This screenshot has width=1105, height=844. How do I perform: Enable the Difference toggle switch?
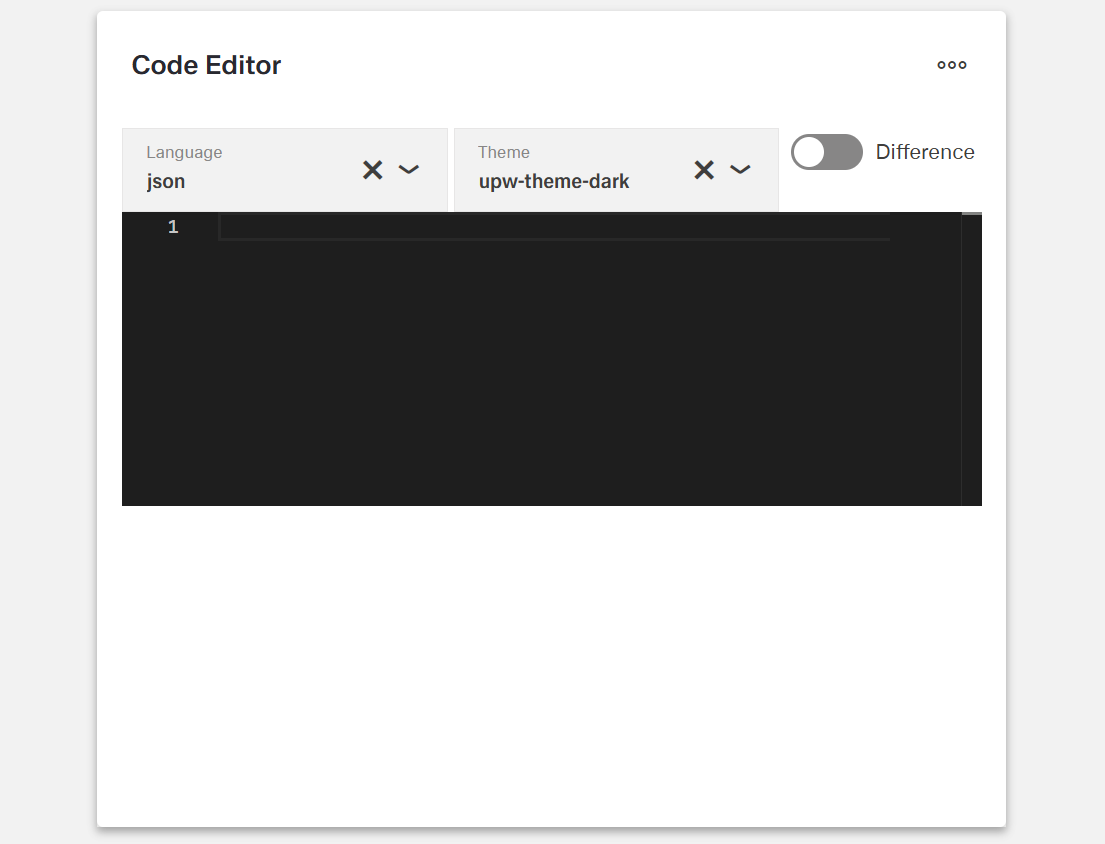coord(827,152)
